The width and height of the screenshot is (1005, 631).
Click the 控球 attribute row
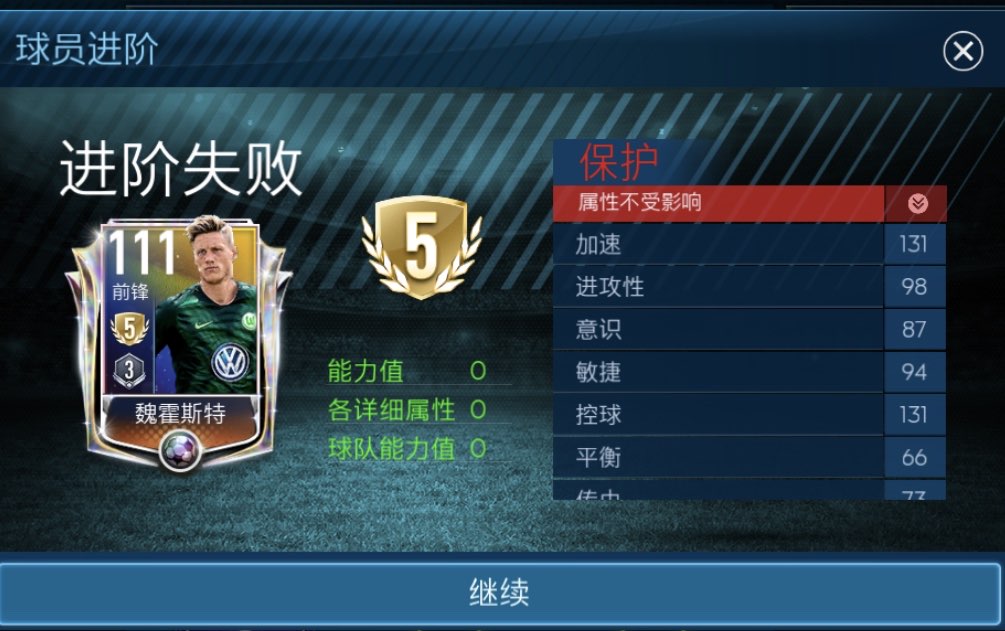pyautogui.click(x=749, y=414)
